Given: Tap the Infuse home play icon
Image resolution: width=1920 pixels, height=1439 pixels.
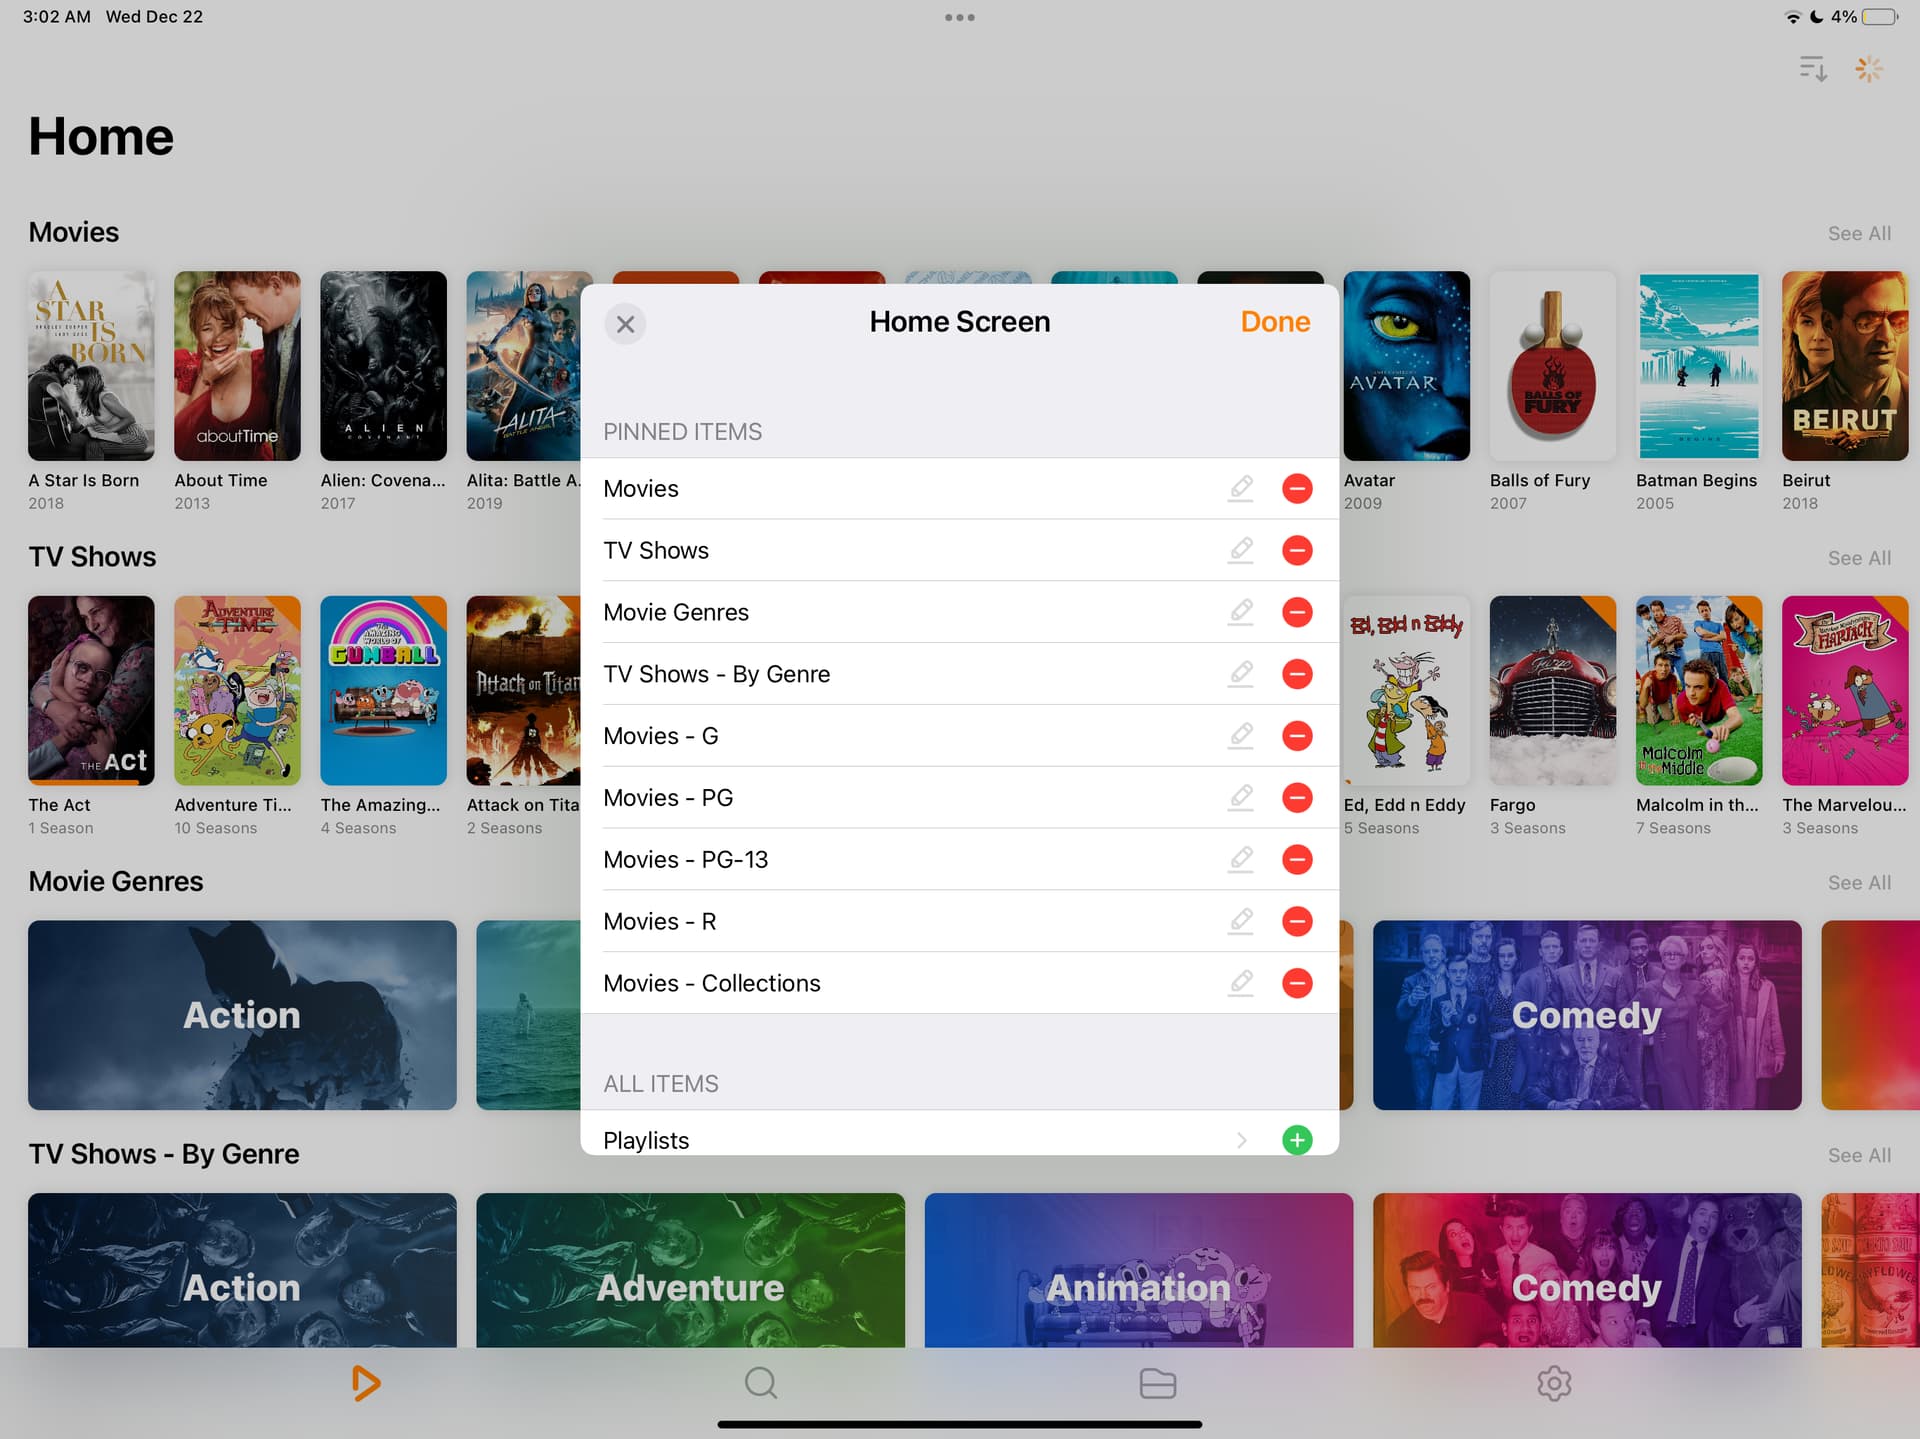Looking at the screenshot, I should click(365, 1383).
